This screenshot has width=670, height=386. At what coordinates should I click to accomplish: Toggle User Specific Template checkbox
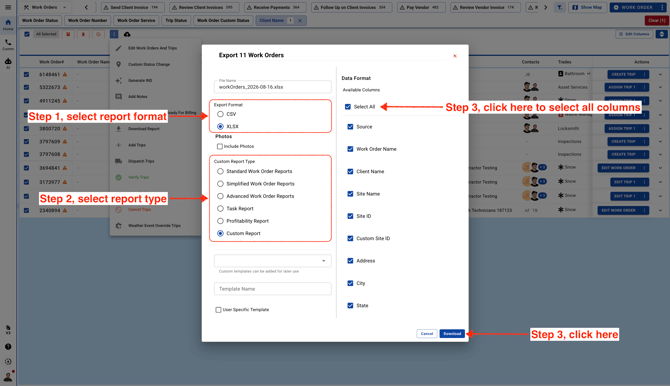(x=218, y=310)
